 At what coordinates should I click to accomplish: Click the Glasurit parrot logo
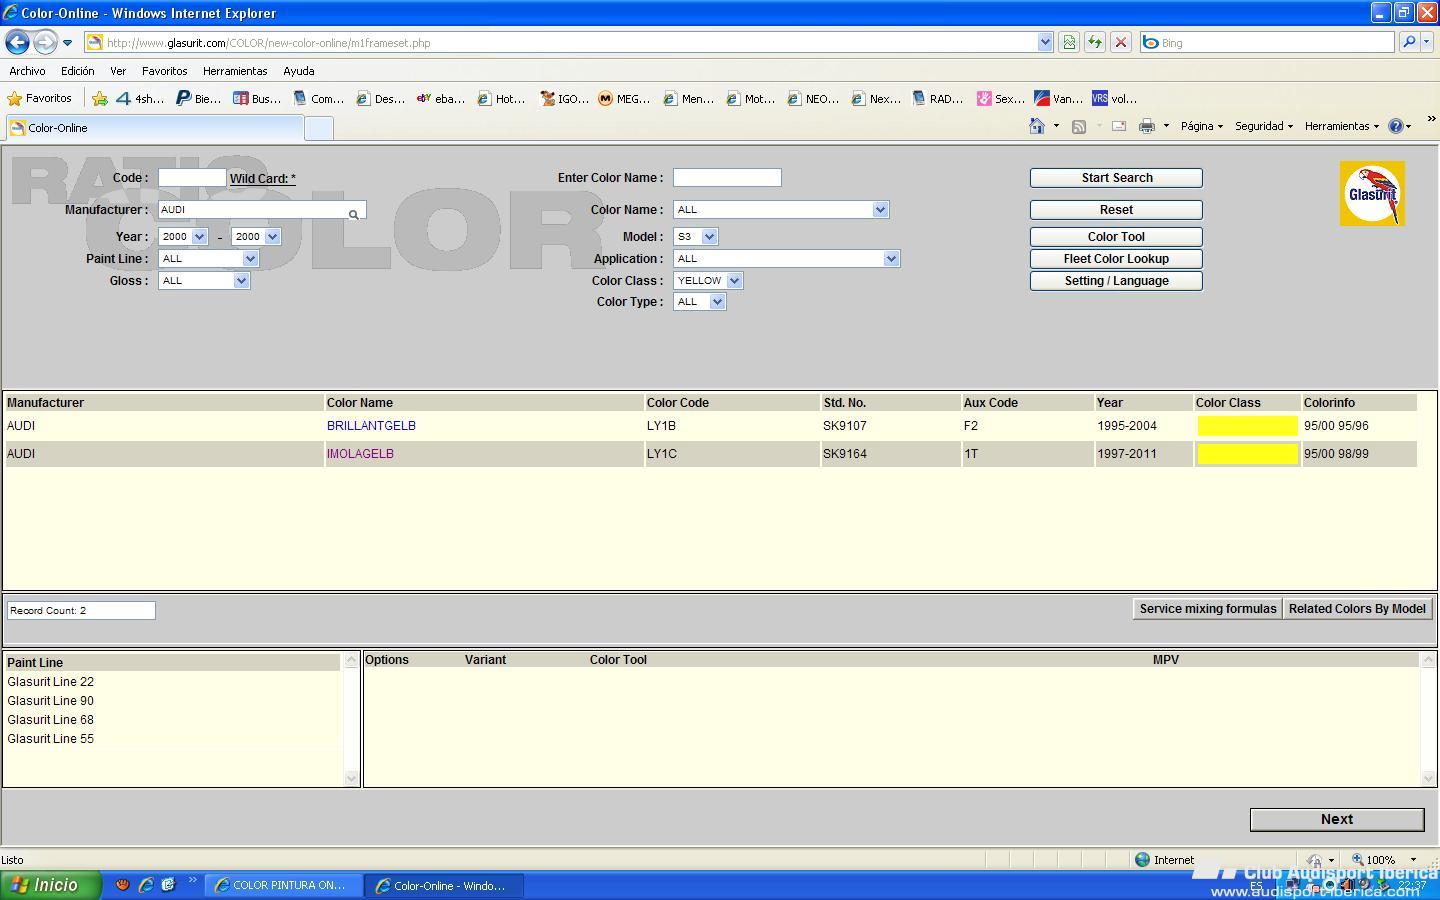pyautogui.click(x=1372, y=193)
